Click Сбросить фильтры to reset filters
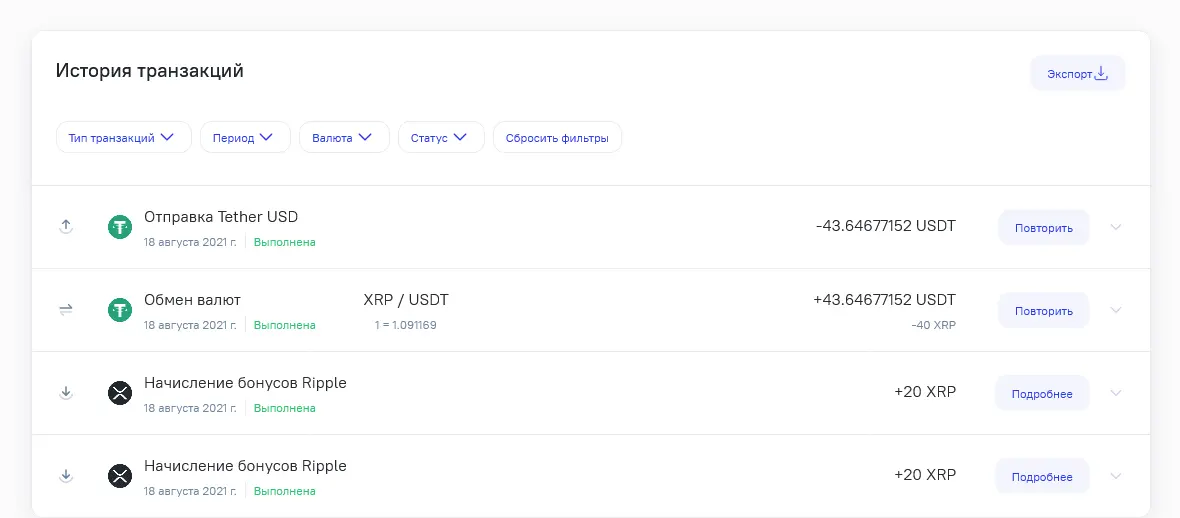This screenshot has width=1180, height=518. pyautogui.click(x=557, y=137)
